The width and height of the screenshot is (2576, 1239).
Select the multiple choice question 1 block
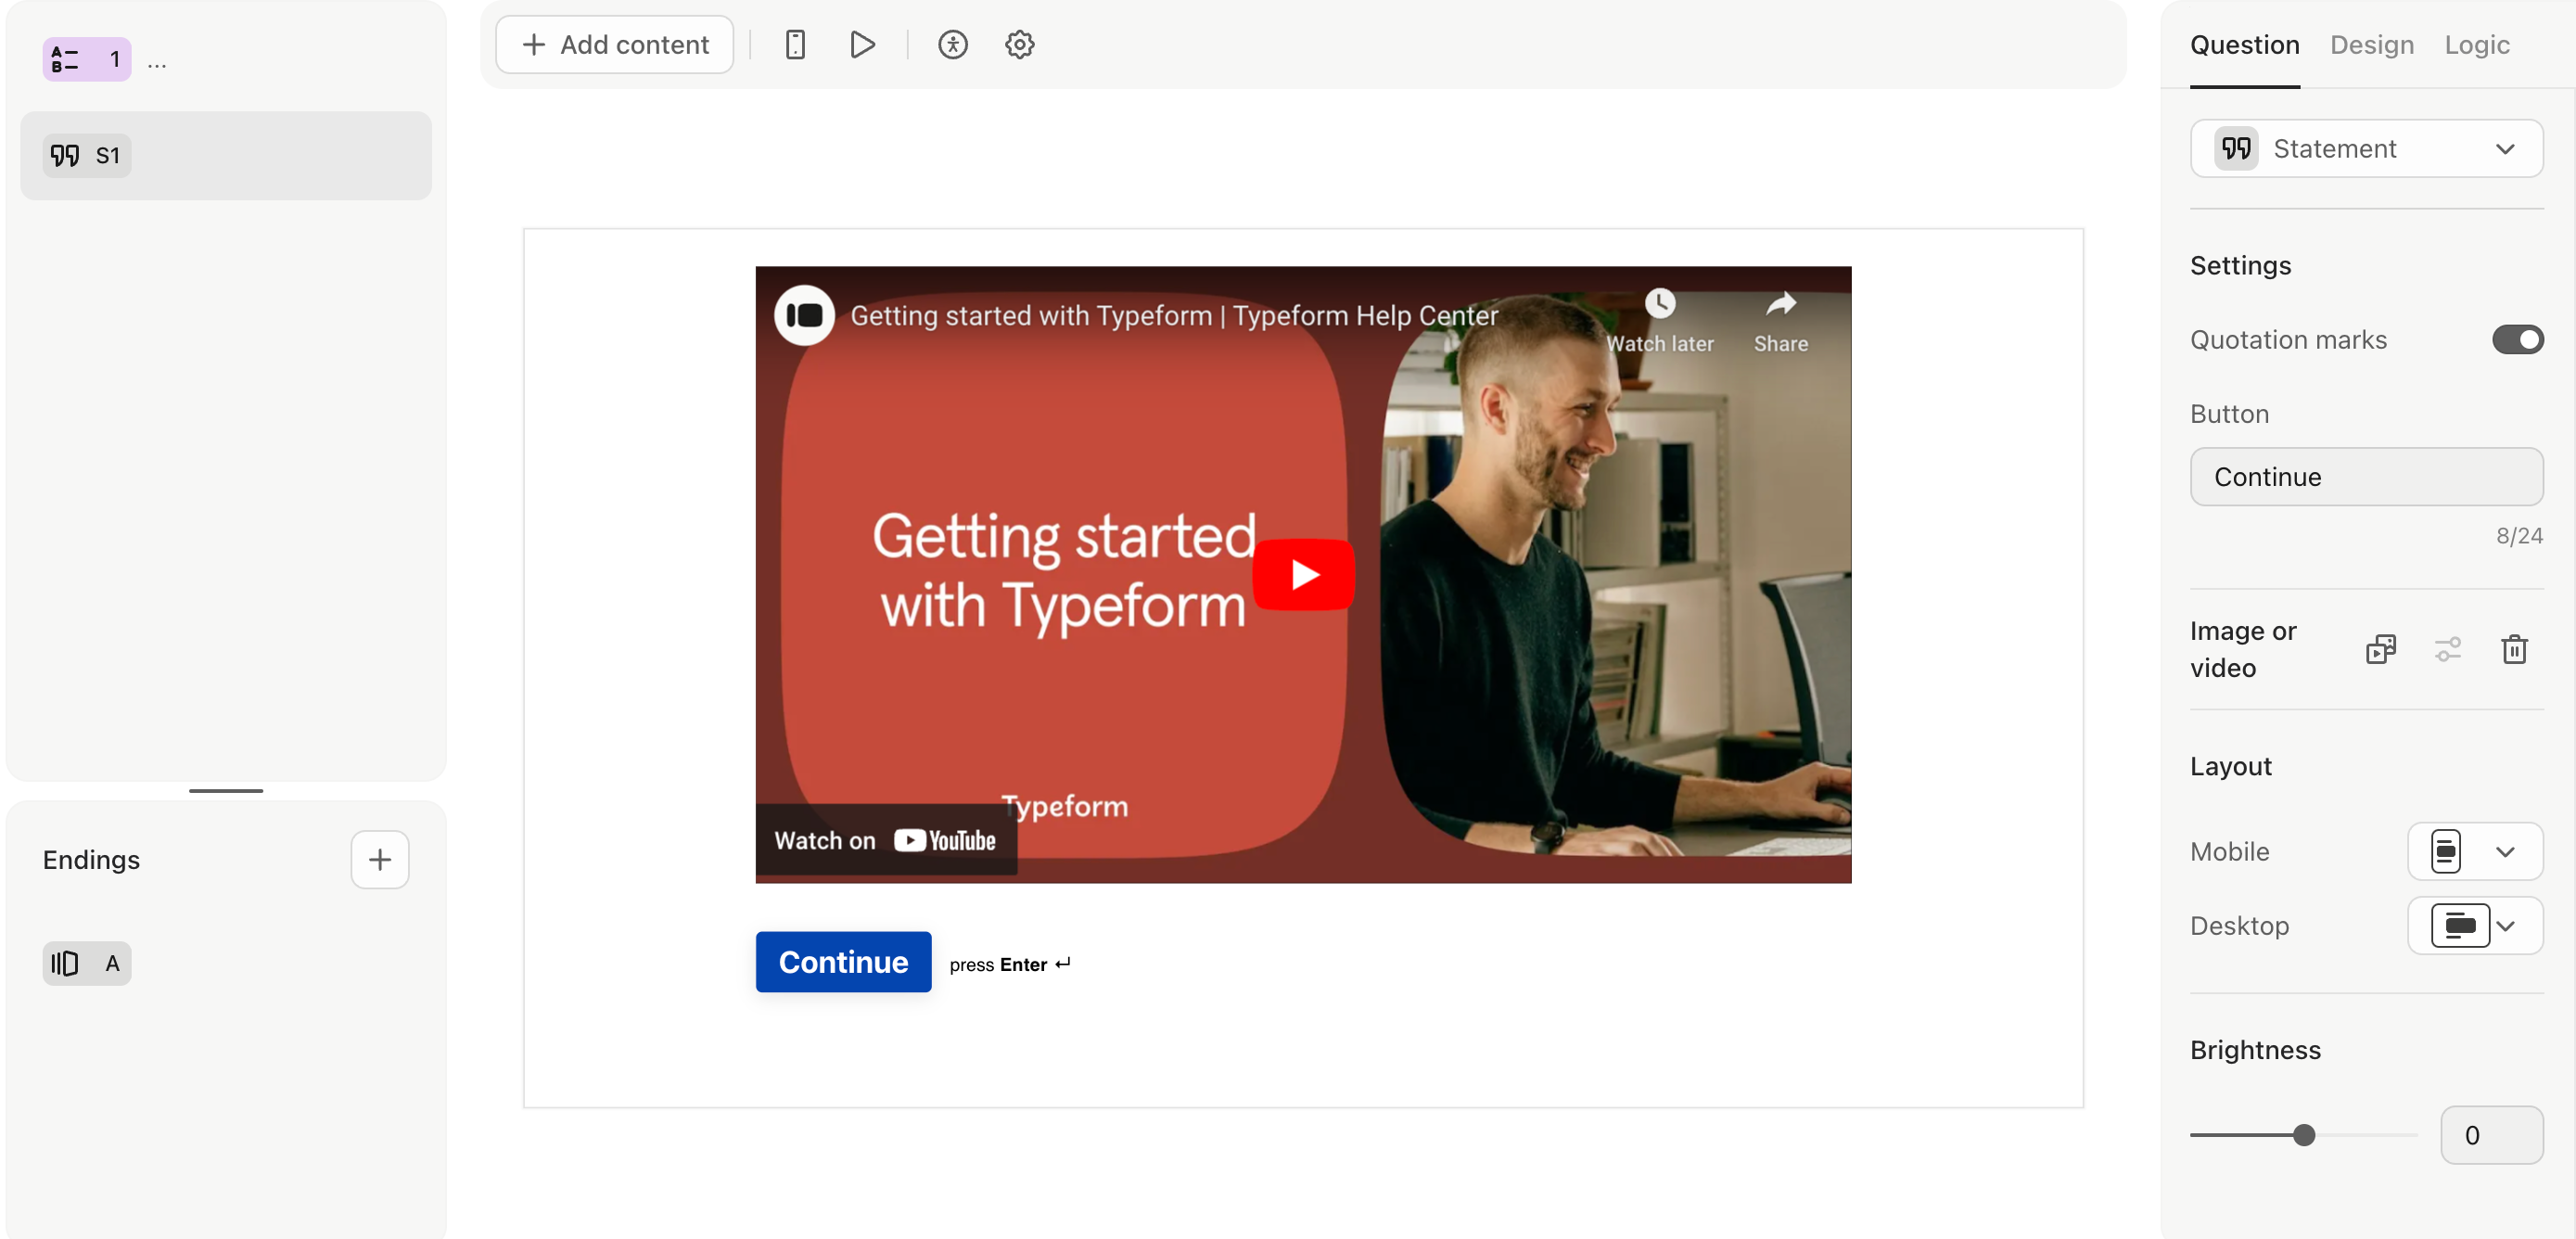[x=87, y=59]
